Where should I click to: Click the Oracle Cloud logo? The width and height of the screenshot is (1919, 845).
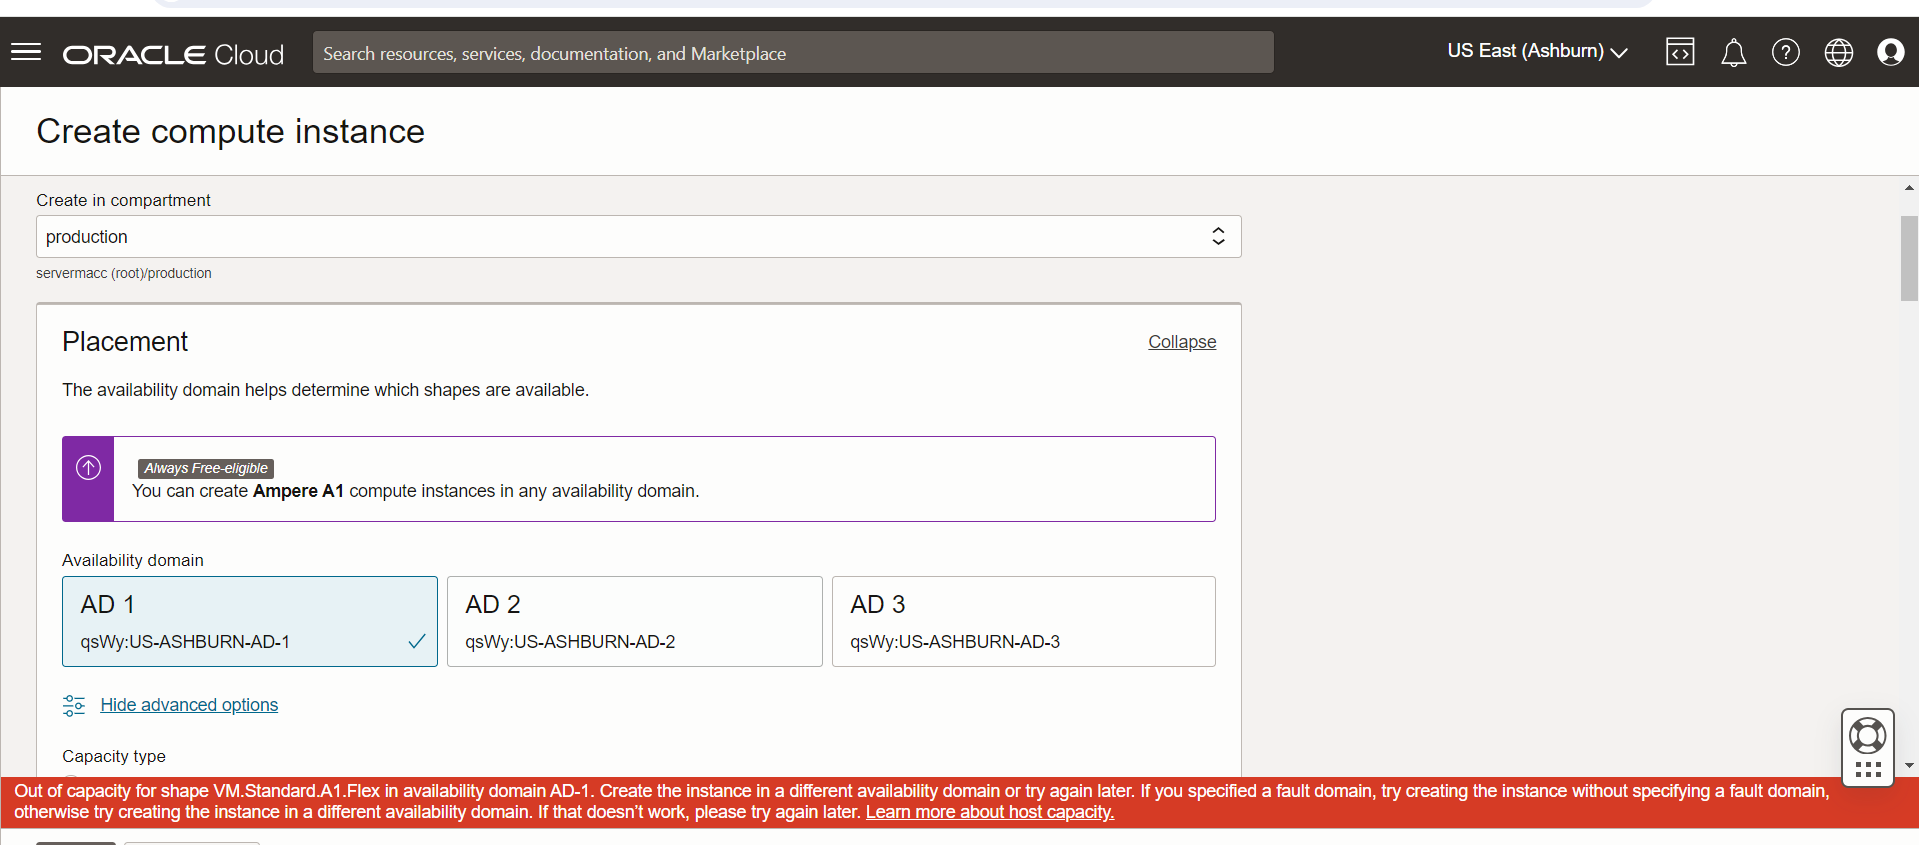coord(173,54)
